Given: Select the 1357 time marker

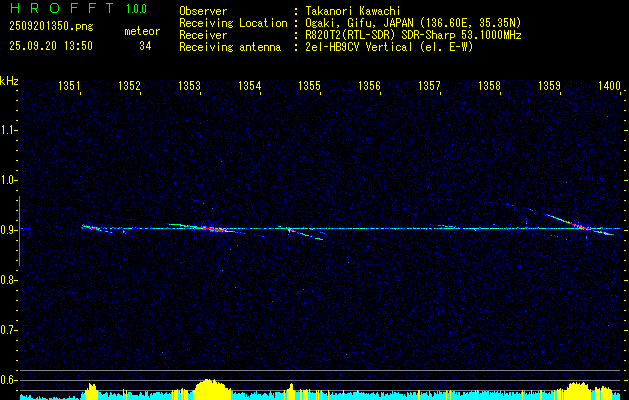Looking at the screenshot, I should [430, 87].
